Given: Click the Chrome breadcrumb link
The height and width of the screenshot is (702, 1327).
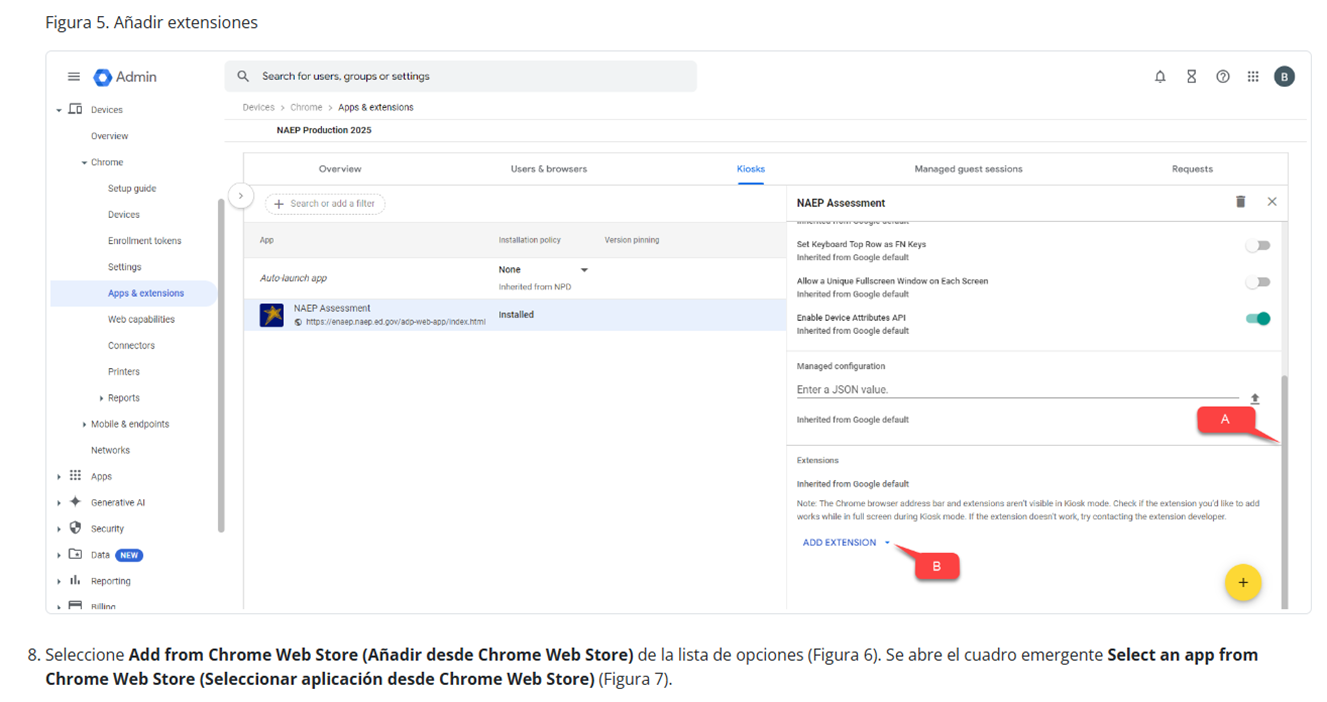Looking at the screenshot, I should click(306, 107).
